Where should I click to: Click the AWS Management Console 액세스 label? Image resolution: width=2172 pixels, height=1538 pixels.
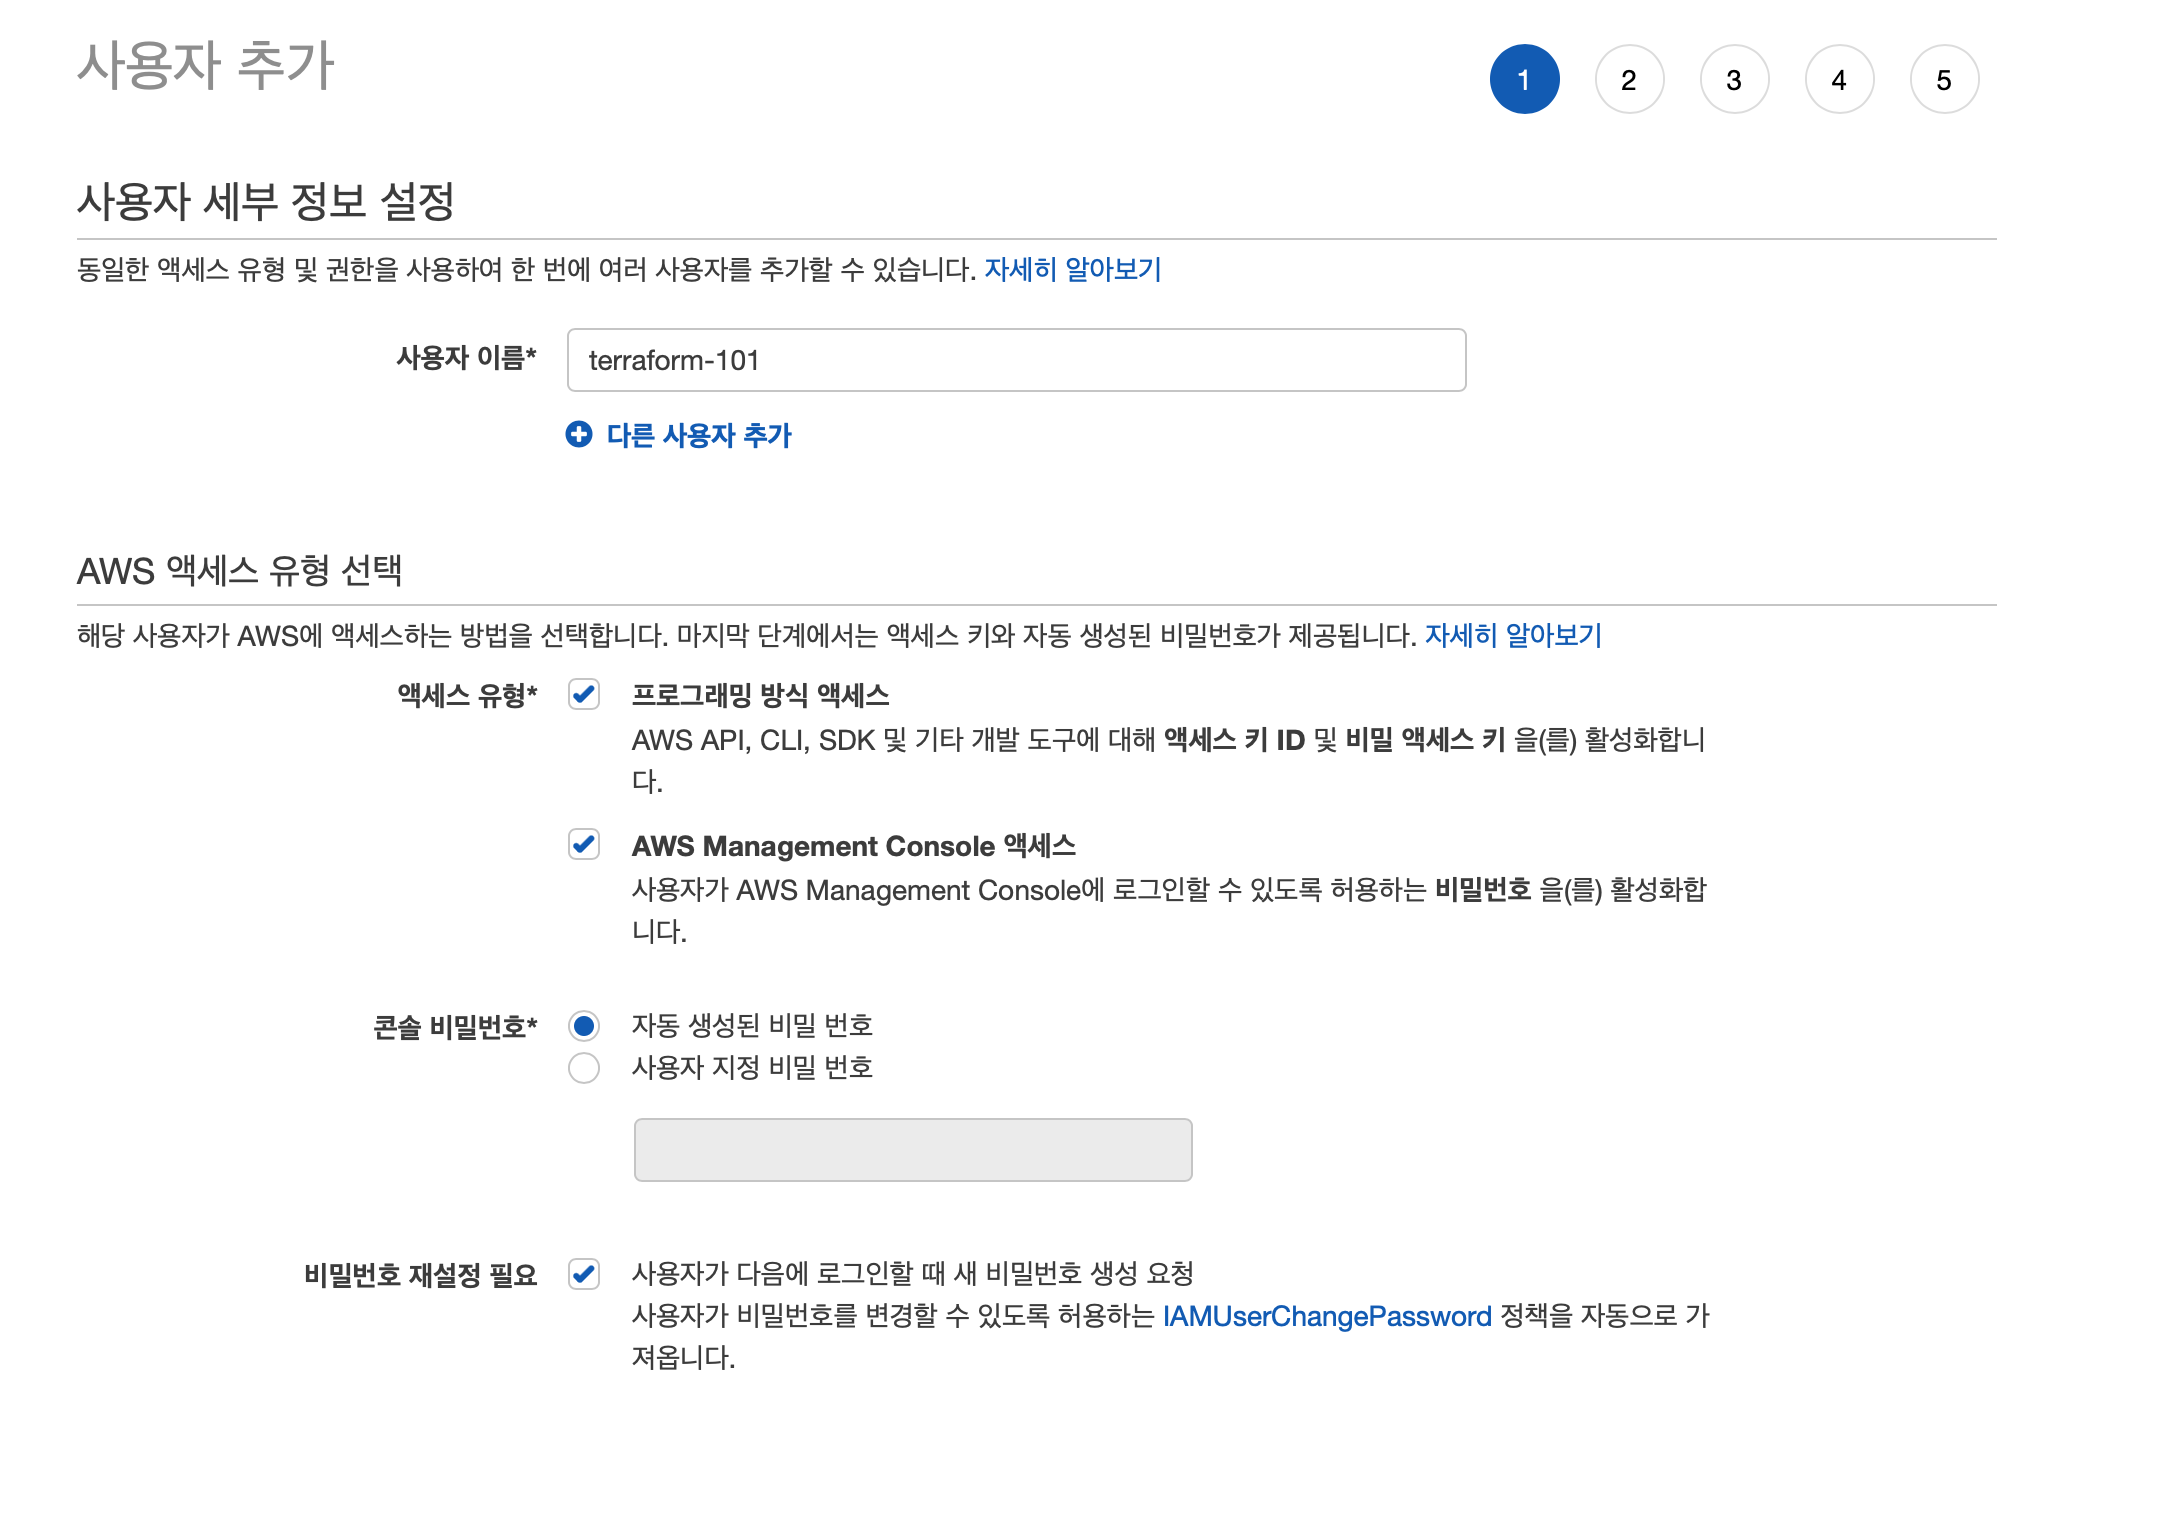853,846
